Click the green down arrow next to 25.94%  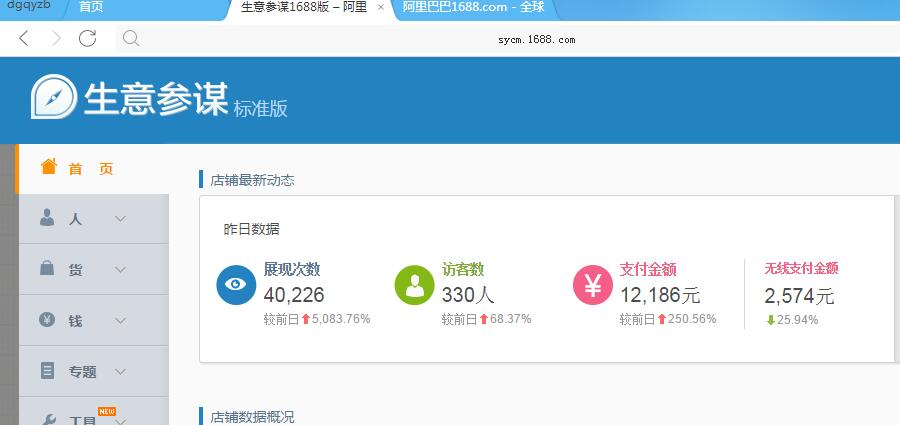click(770, 320)
